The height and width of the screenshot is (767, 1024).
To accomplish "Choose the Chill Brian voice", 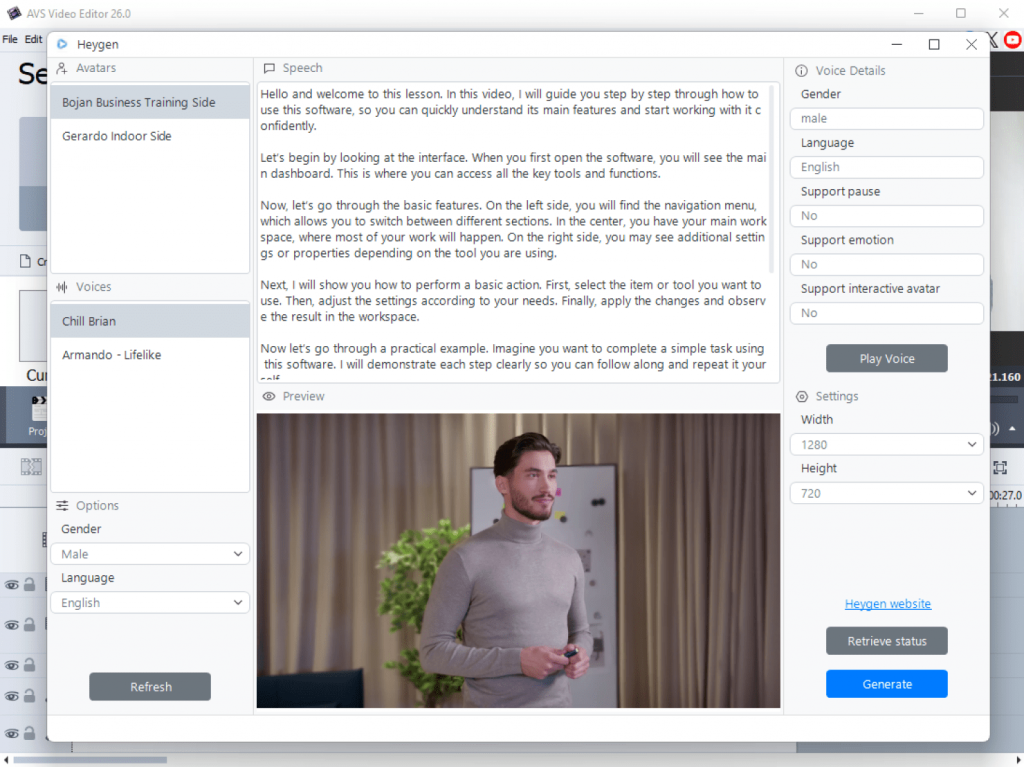I will (150, 321).
